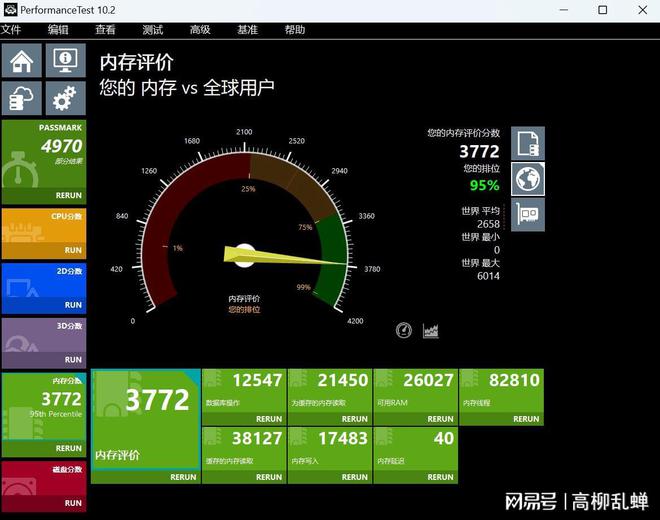Open the settings gears icon
The width and height of the screenshot is (660, 520).
(66, 98)
